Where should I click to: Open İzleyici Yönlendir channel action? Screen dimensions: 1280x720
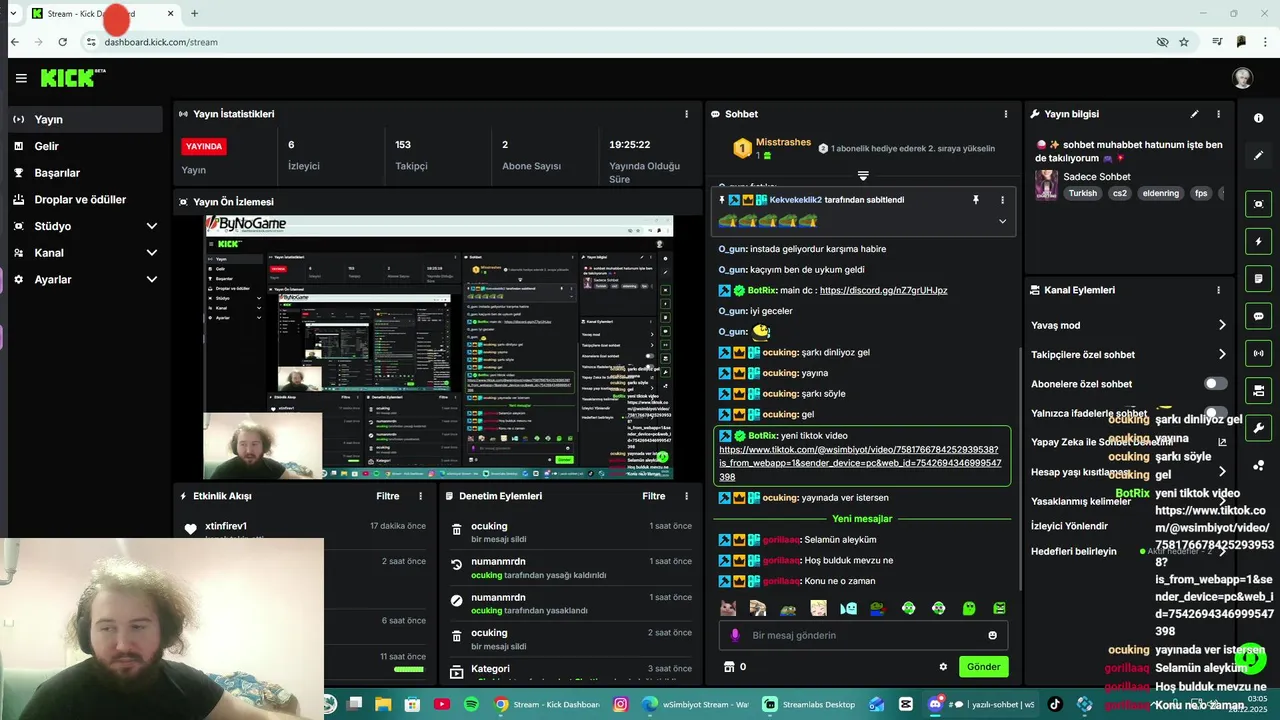pyautogui.click(x=1069, y=525)
